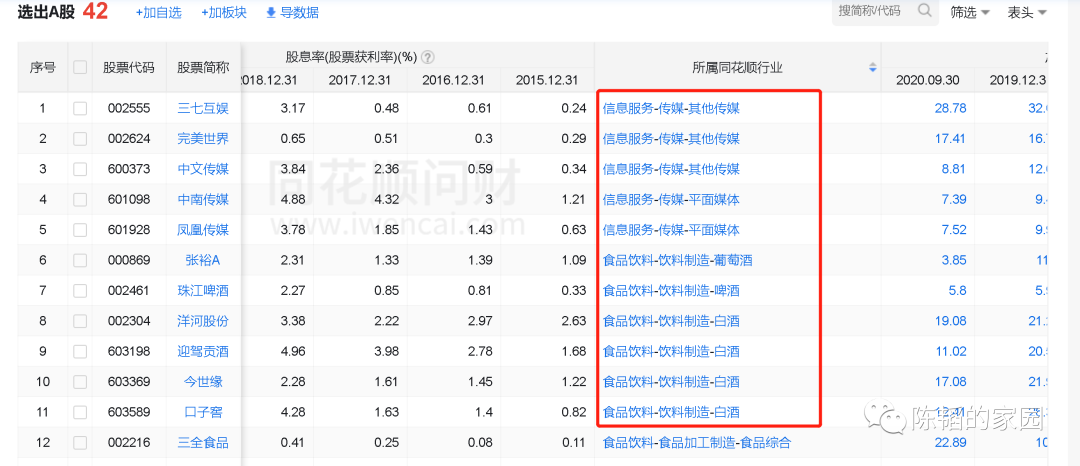
Task: Click the 股票代码 column header
Action: pyautogui.click(x=129, y=67)
